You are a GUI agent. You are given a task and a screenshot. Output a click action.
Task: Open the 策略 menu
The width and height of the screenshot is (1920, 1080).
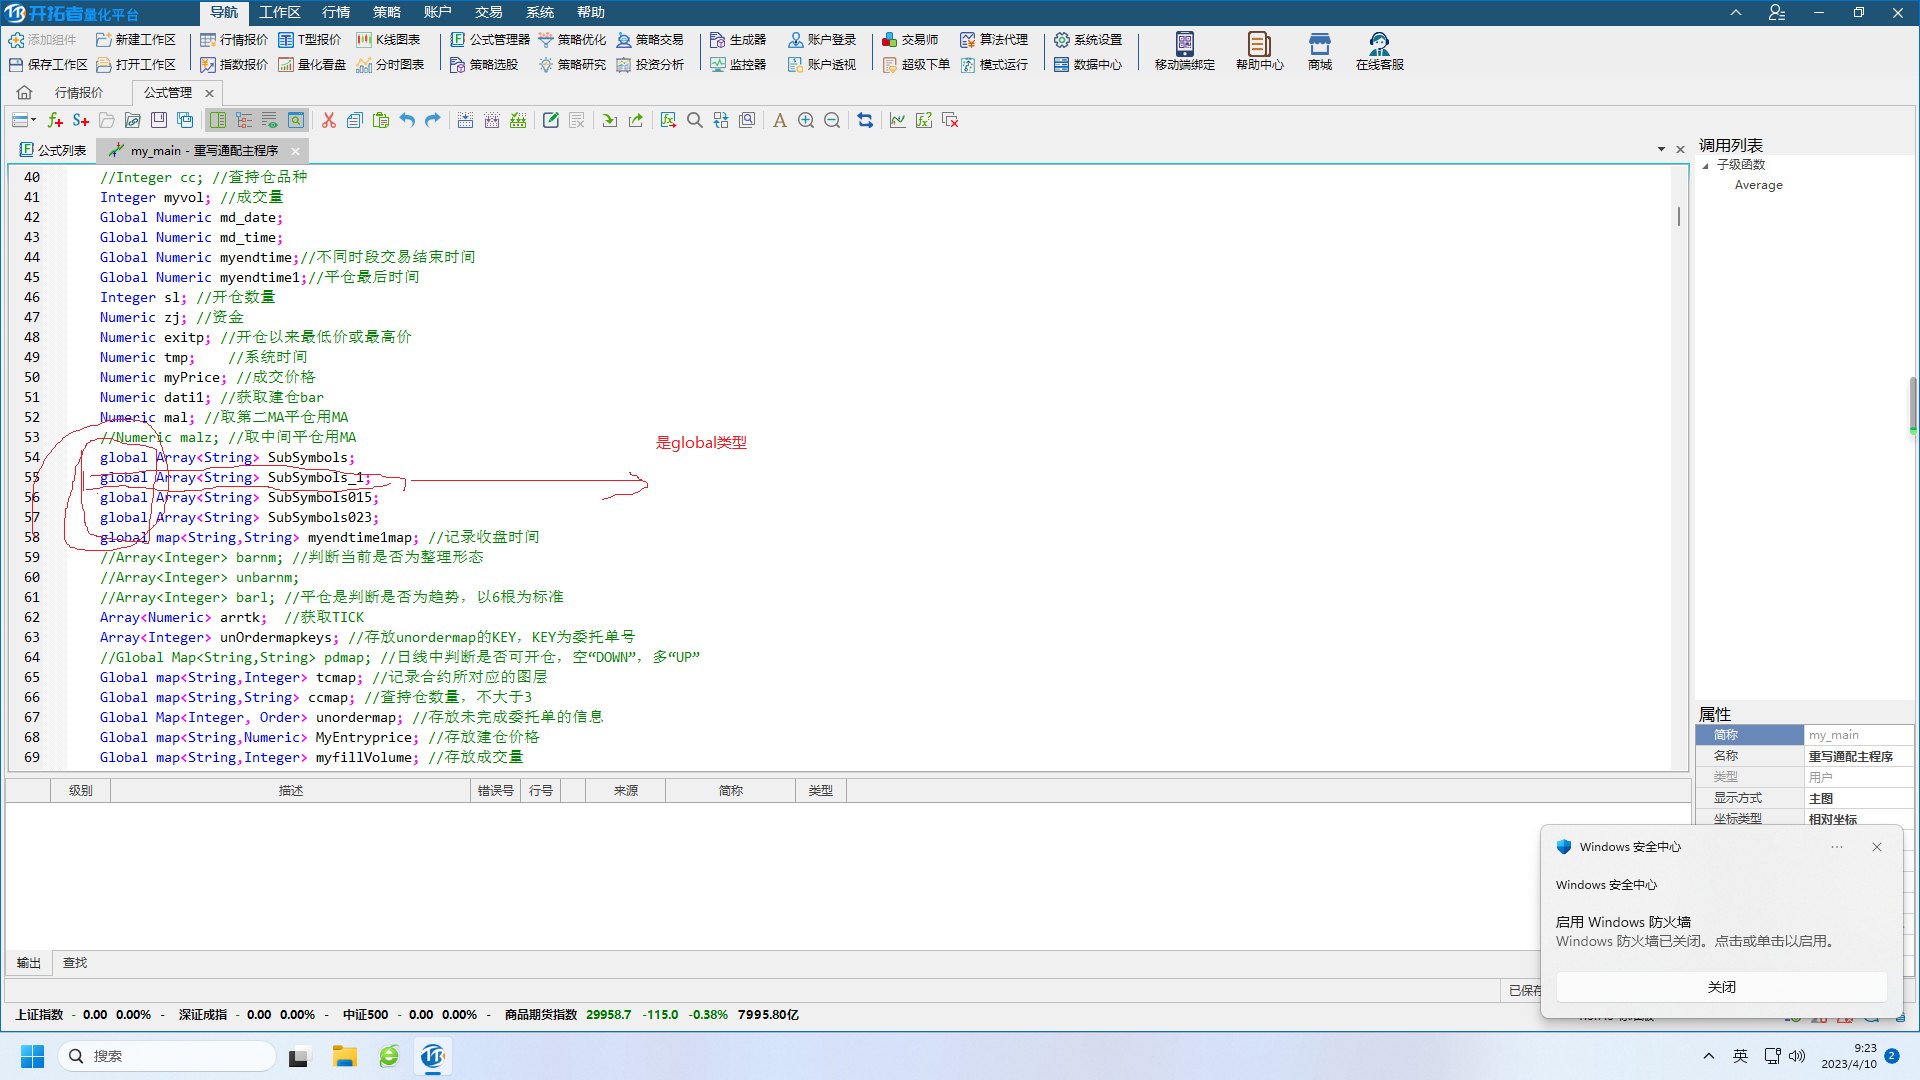[386, 12]
